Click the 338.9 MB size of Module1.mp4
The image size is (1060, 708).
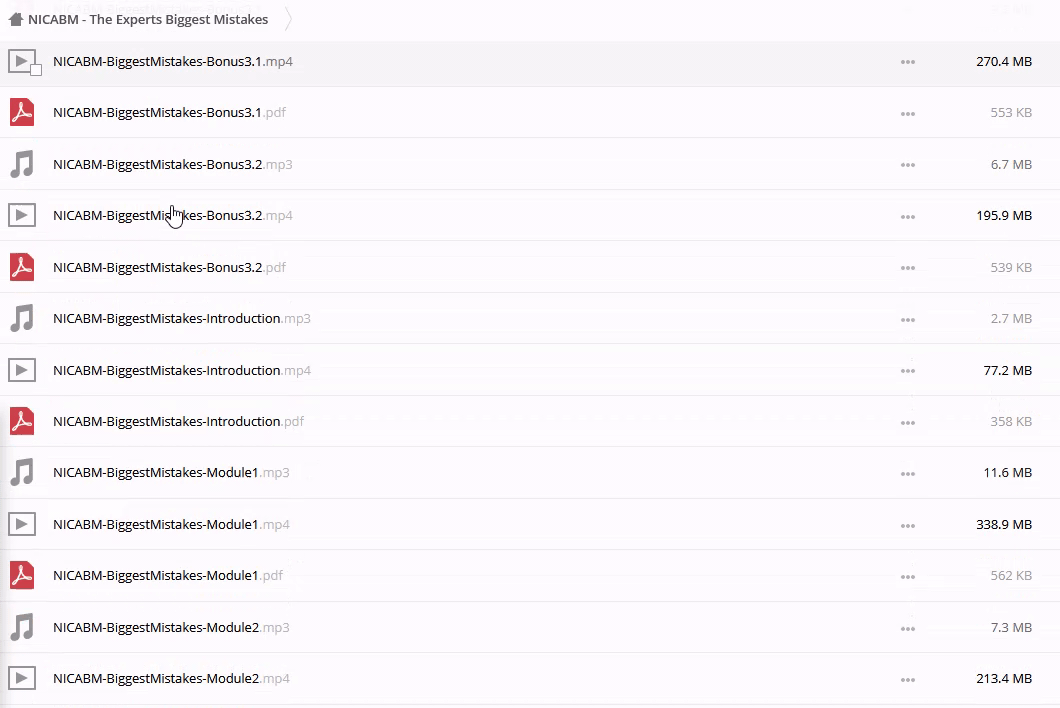point(1003,524)
